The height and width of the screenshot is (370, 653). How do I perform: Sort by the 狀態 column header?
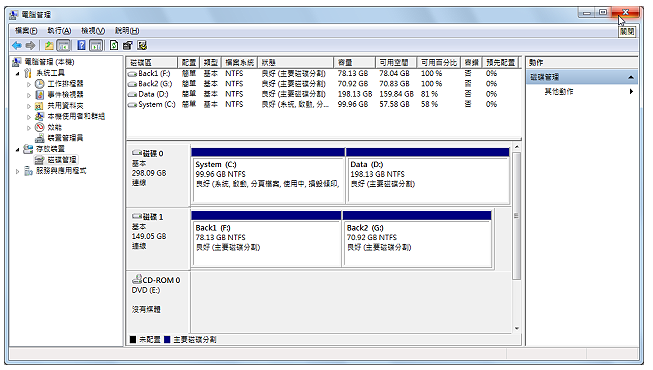tap(295, 62)
